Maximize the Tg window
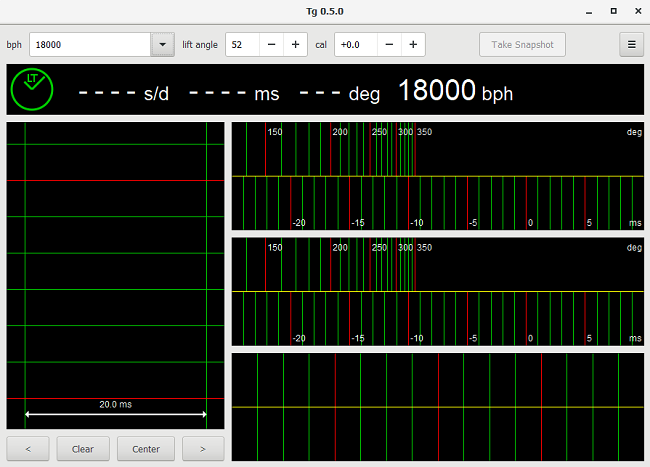The image size is (650, 467). click(613, 10)
